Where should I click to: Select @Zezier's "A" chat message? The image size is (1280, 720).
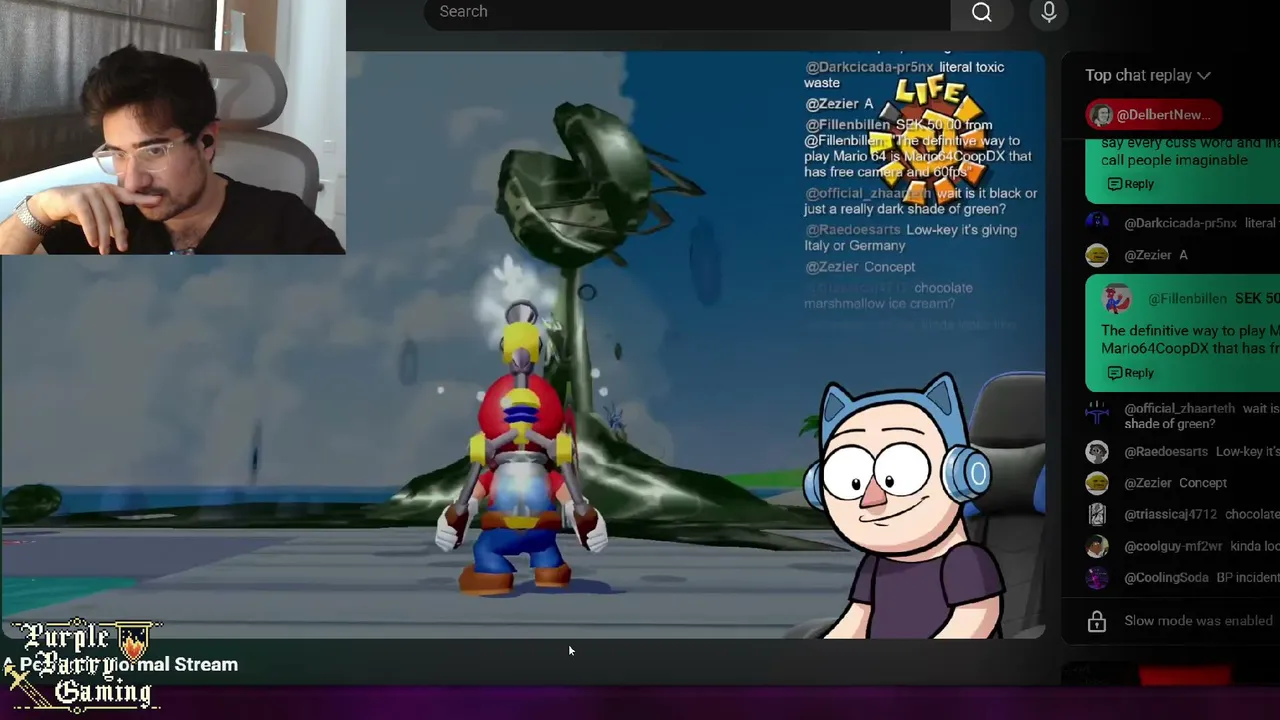(1154, 255)
